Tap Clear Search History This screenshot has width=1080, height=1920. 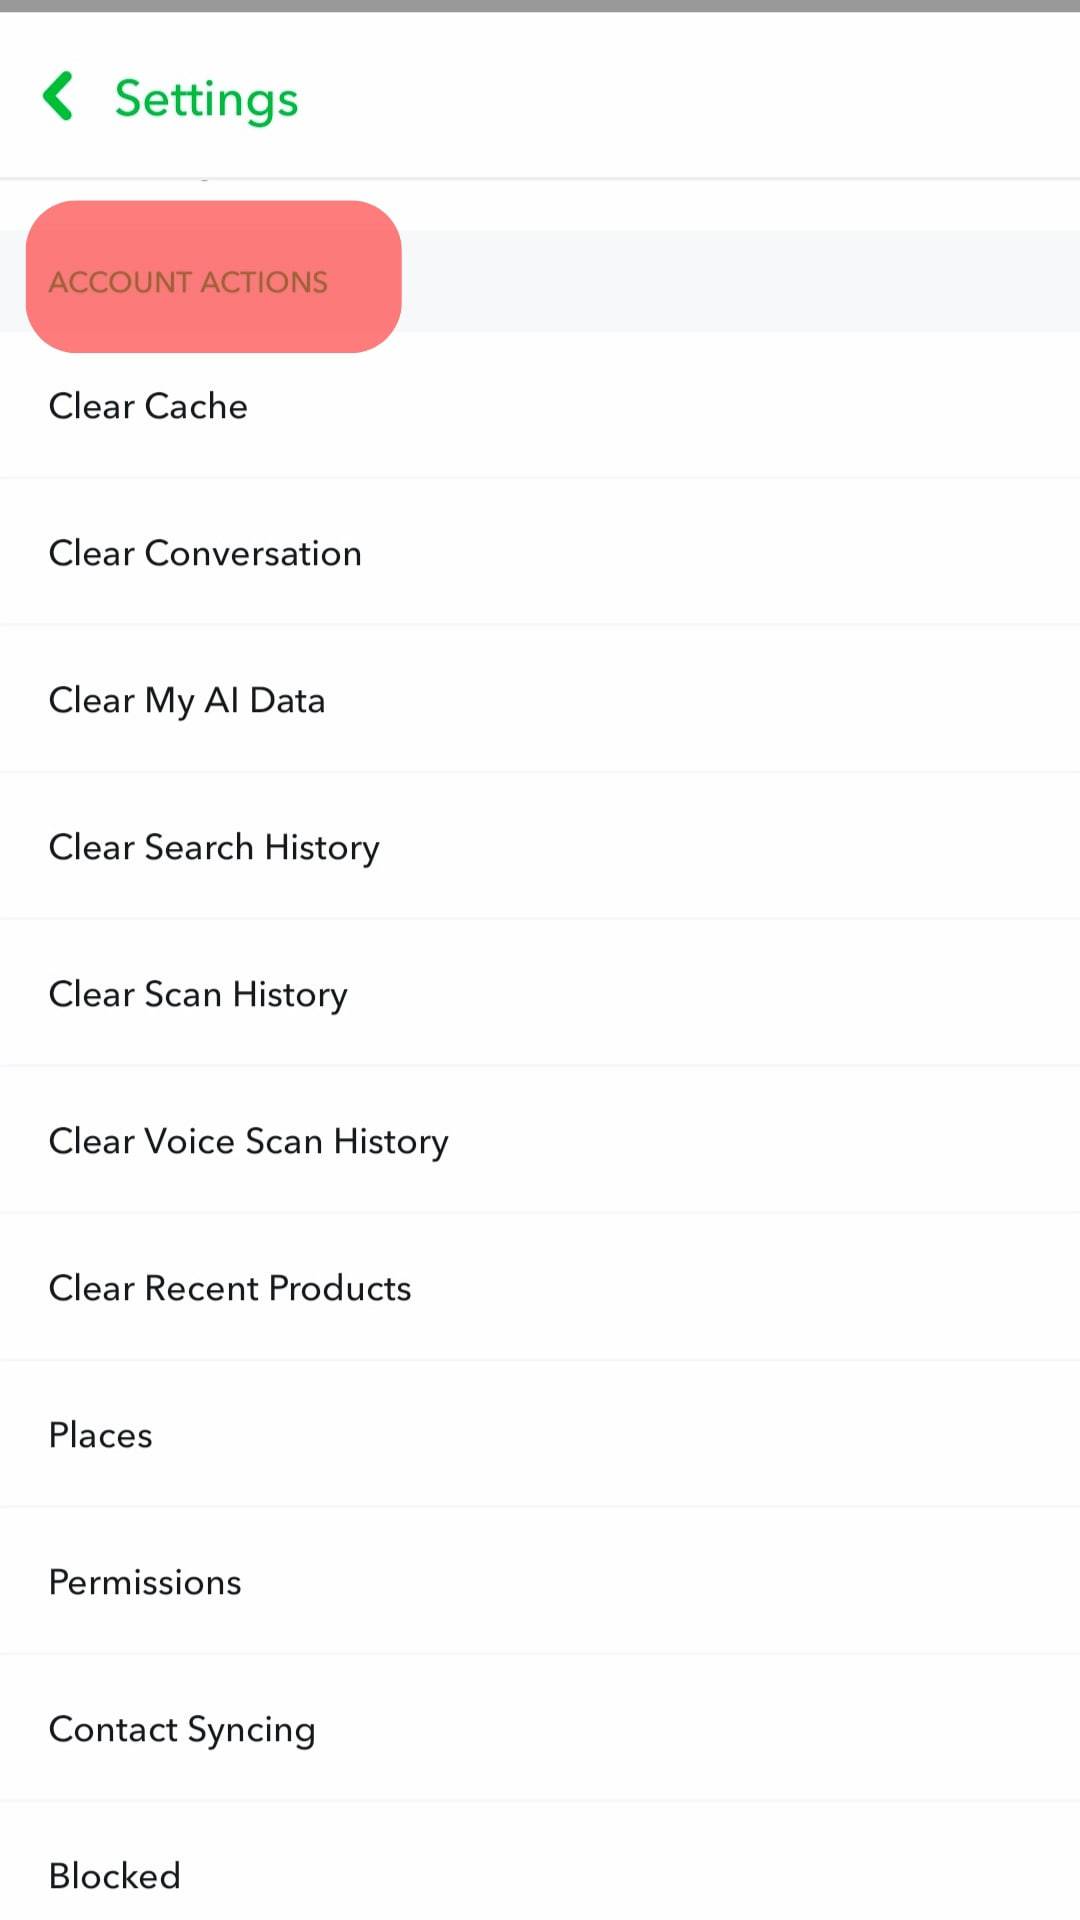[214, 847]
